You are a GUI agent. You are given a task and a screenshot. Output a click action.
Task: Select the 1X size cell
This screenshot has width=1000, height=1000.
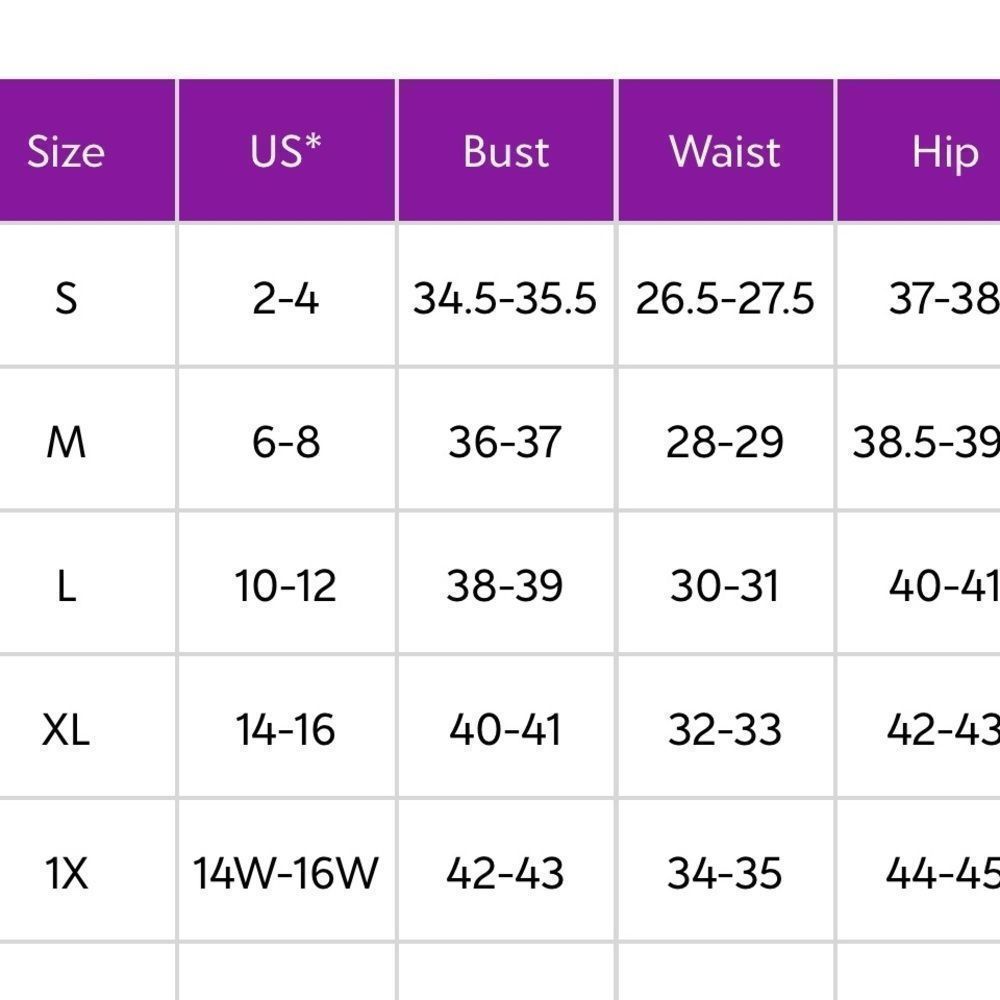66,874
